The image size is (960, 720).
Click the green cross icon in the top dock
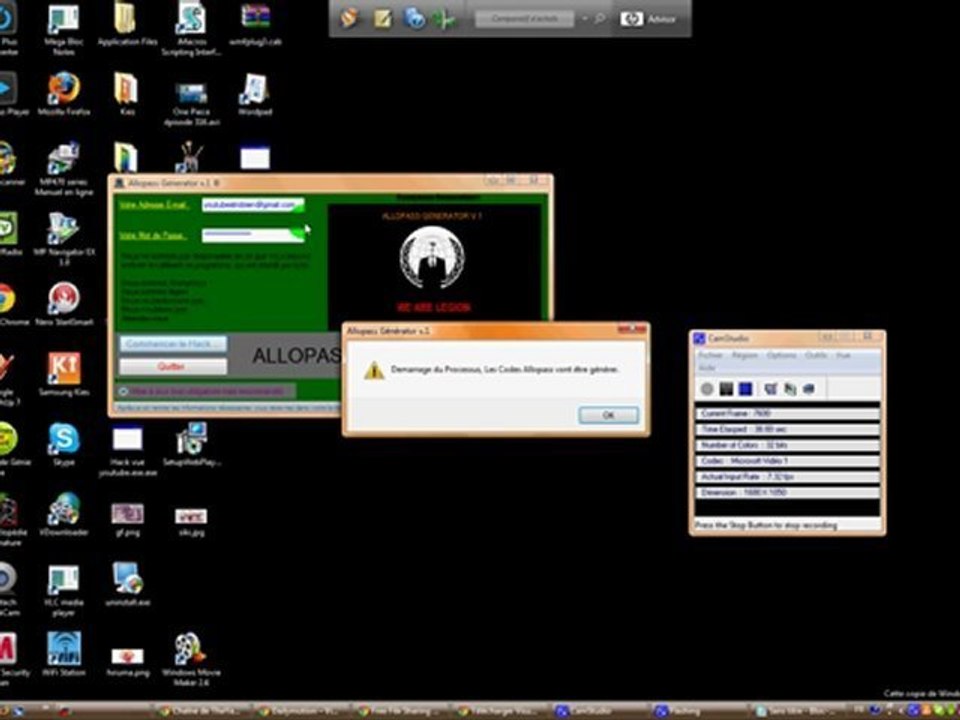tap(444, 20)
